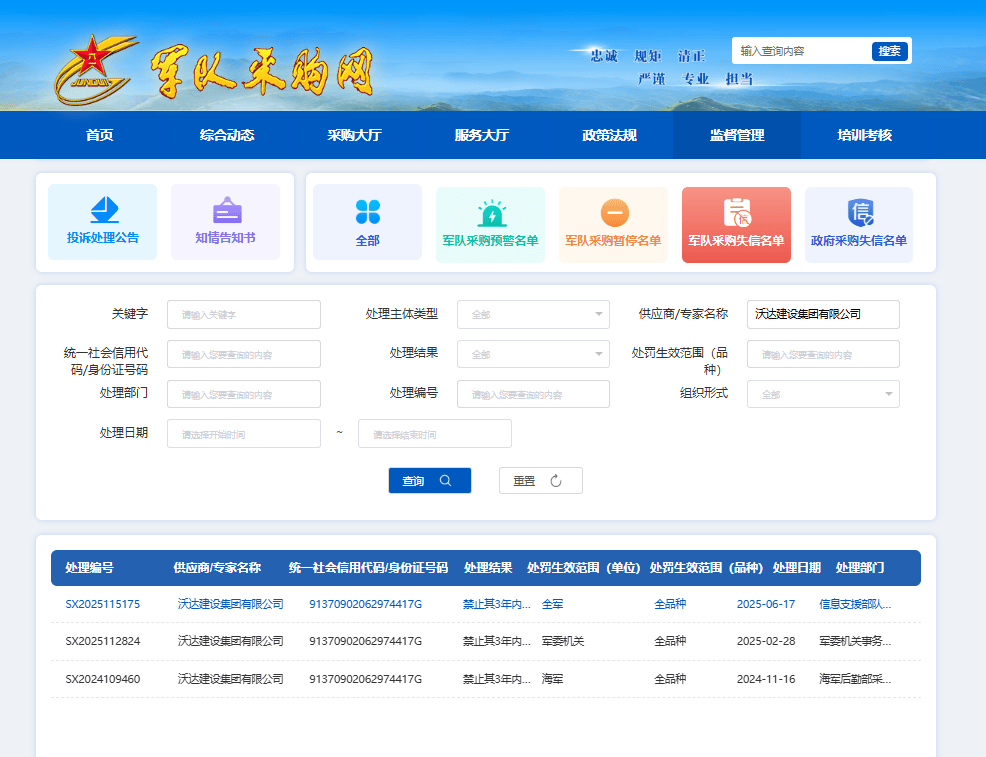Select the 军队采购失信名单 red tile
Screen dimensions: 986x757
[x=736, y=224]
